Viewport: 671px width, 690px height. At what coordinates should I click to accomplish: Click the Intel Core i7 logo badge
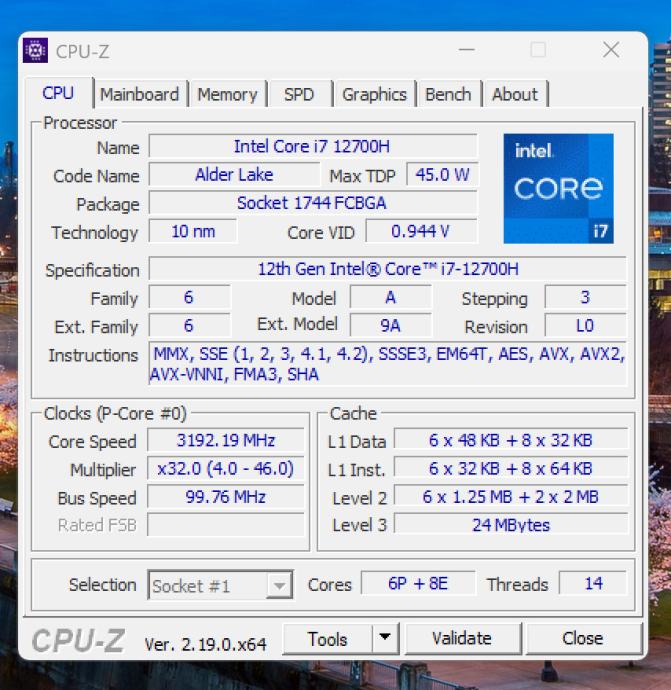(558, 188)
